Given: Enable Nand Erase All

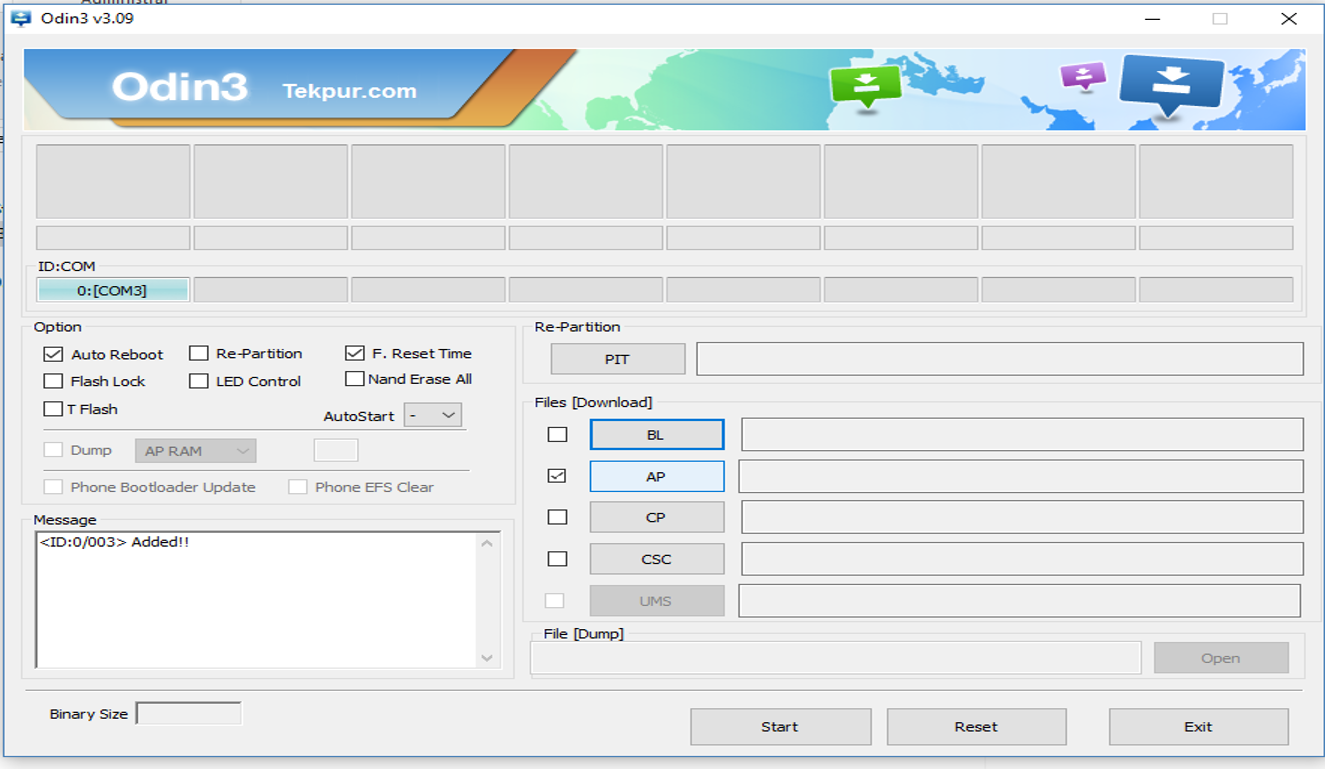Looking at the screenshot, I should (x=354, y=378).
